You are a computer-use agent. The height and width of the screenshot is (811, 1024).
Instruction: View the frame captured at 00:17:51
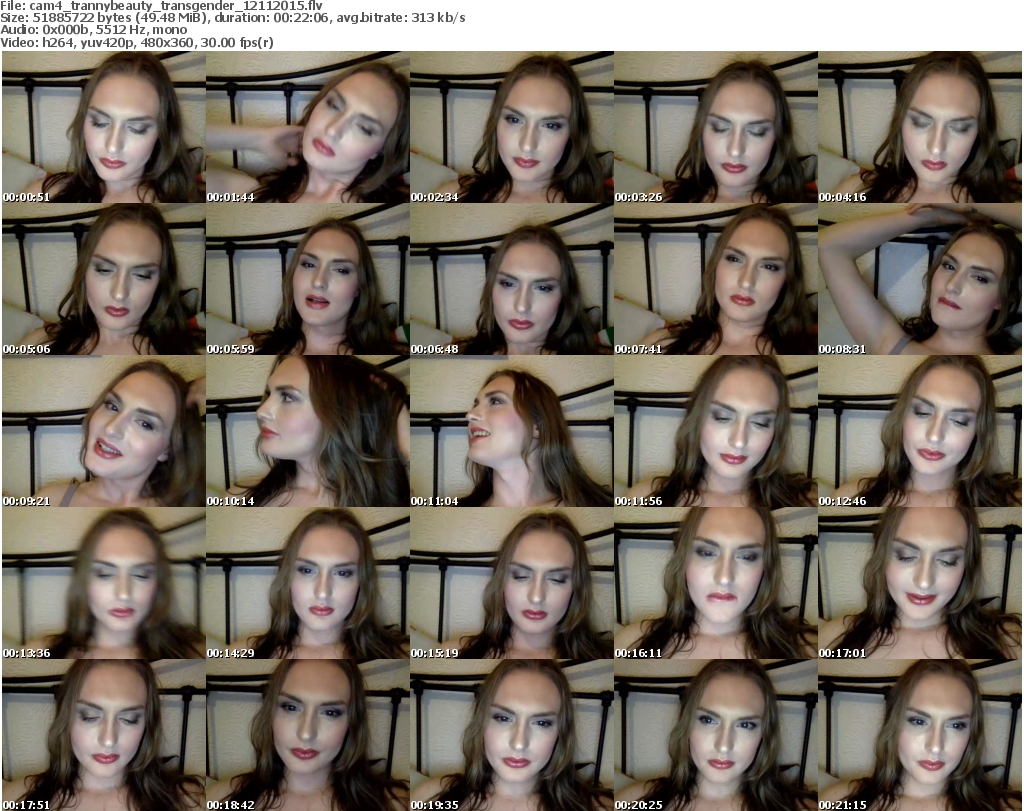coord(104,735)
